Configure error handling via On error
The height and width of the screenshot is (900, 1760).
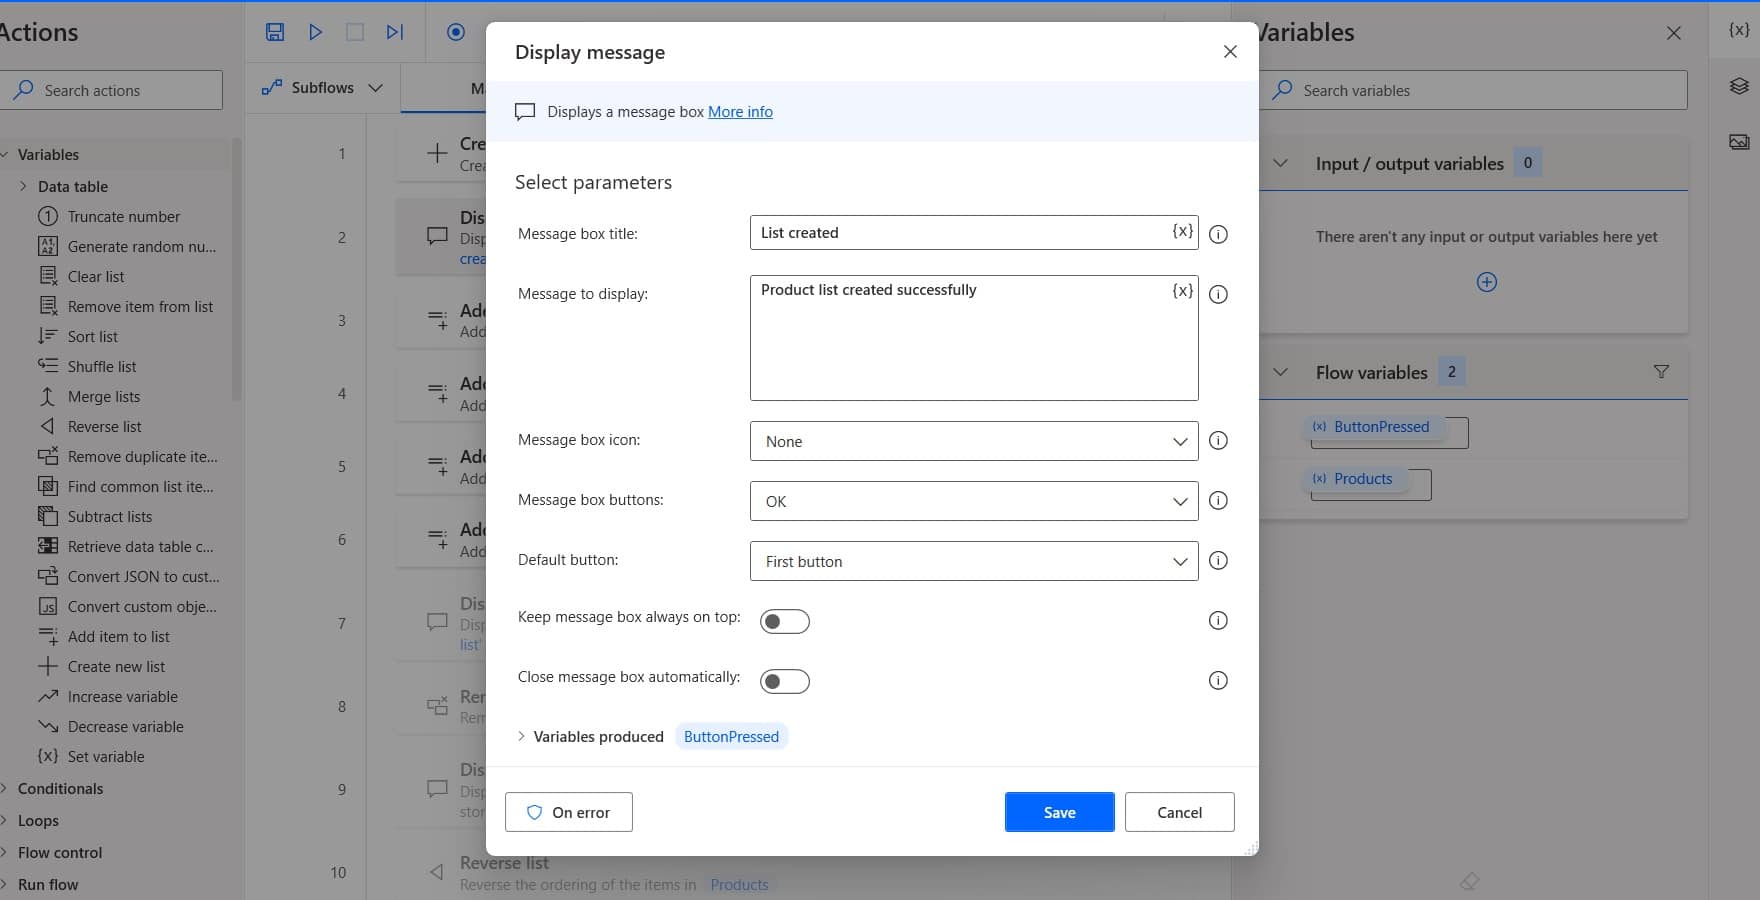pyautogui.click(x=568, y=812)
